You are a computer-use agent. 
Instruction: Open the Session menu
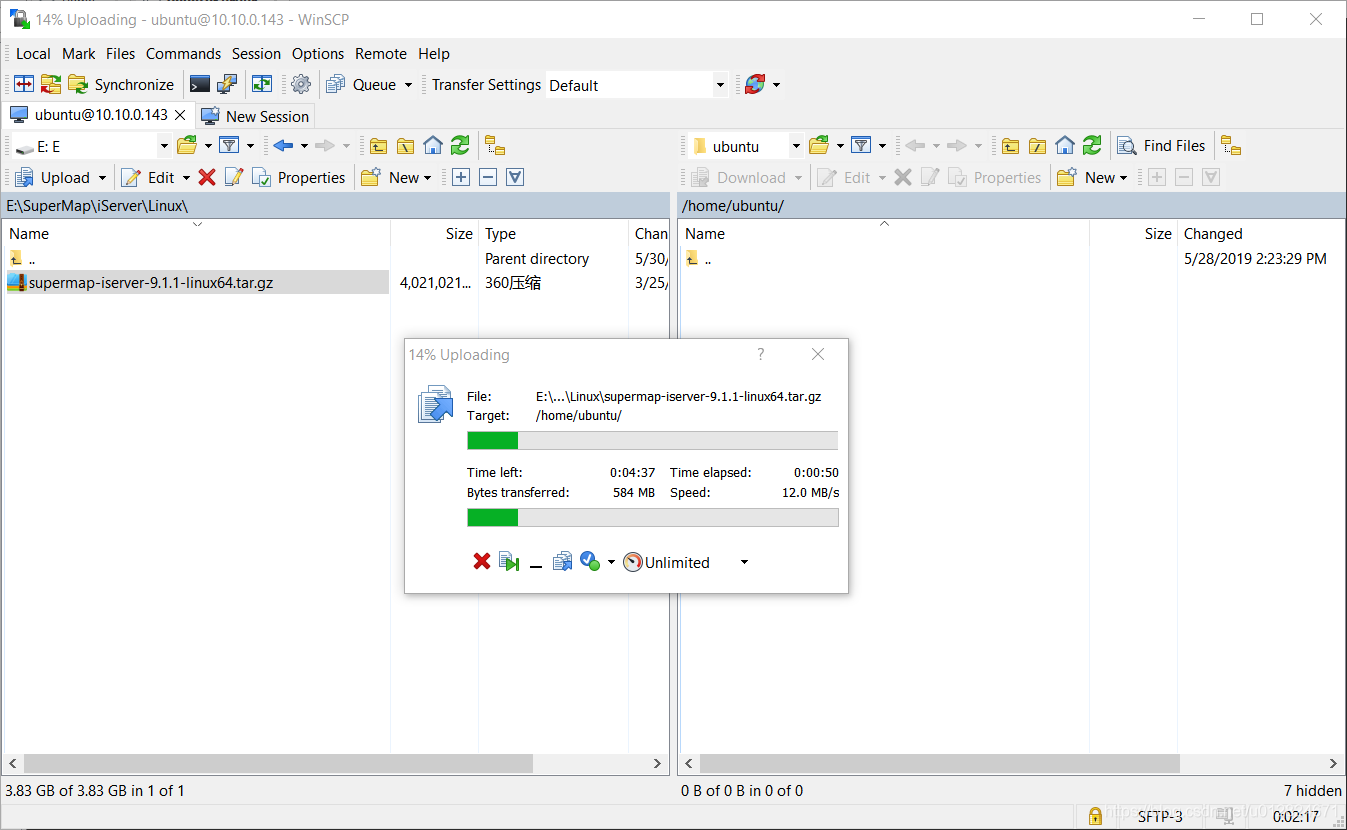tap(256, 54)
